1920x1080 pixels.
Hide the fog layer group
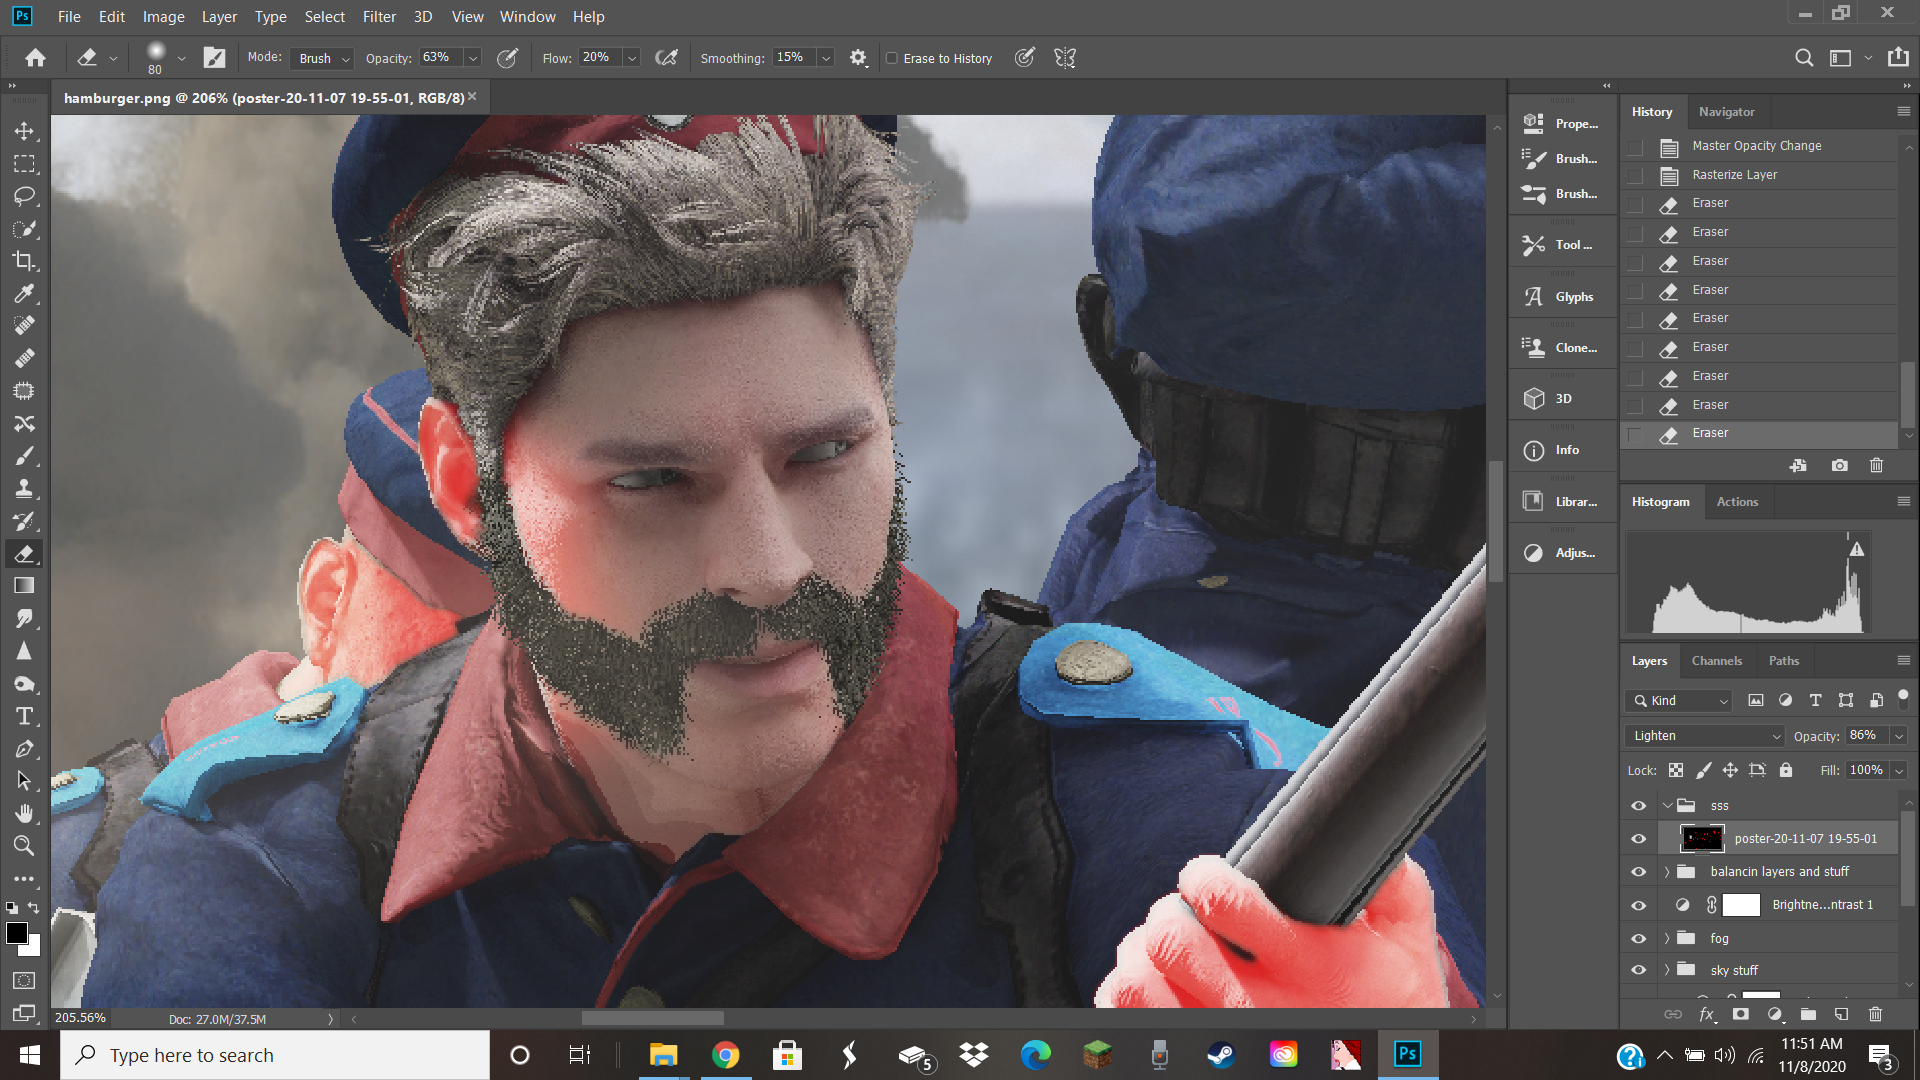pyautogui.click(x=1638, y=938)
